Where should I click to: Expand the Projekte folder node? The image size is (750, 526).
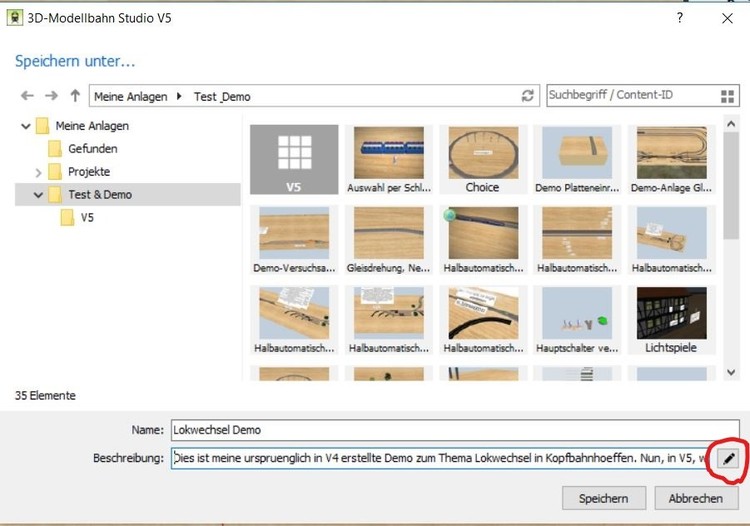[x=38, y=172]
